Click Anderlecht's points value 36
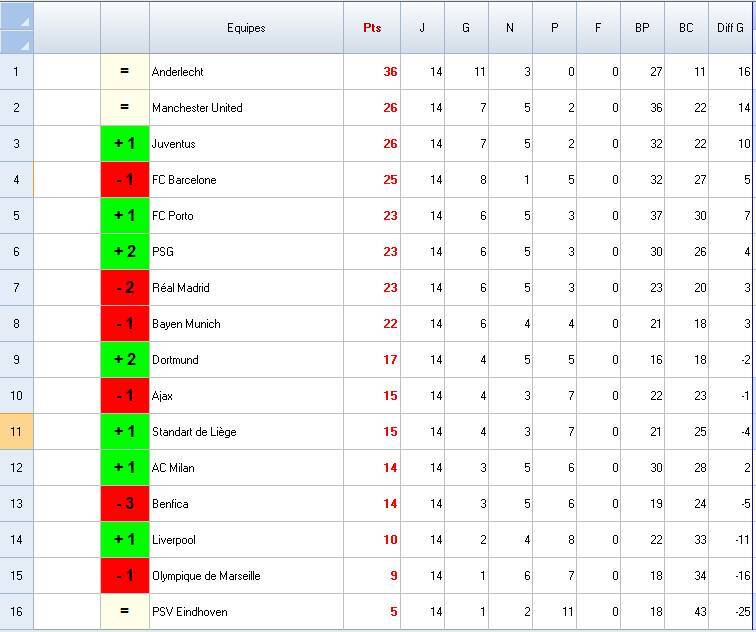The width and height of the screenshot is (756, 632). [372, 72]
